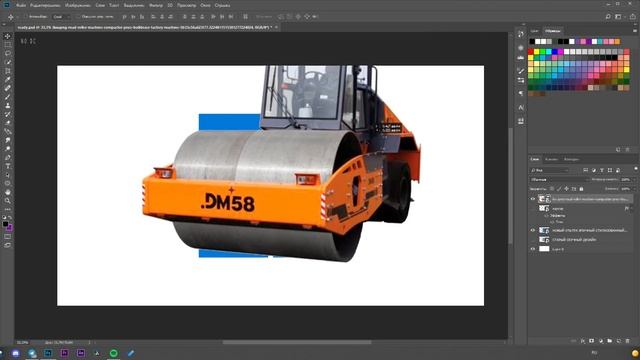Switch to the Контуры tab
This screenshot has height=360, width=640.
(571, 159)
